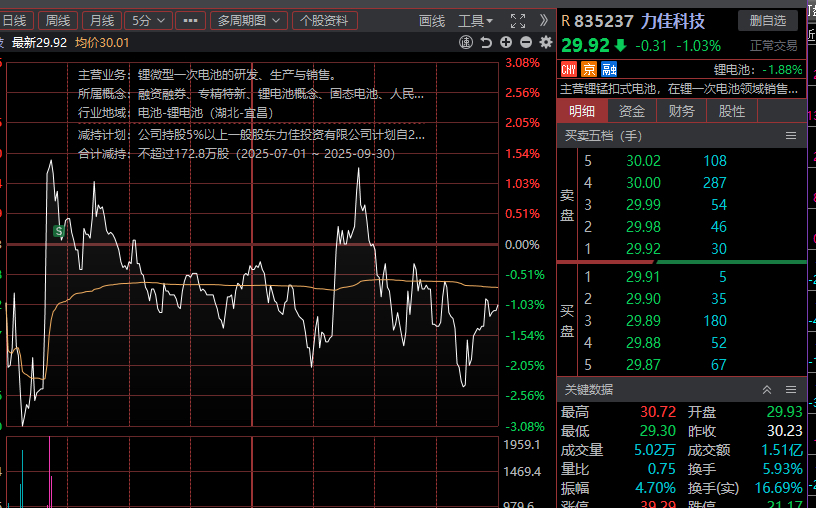816x508 pixels.
Task: Select the 财务 tab
Action: point(682,111)
